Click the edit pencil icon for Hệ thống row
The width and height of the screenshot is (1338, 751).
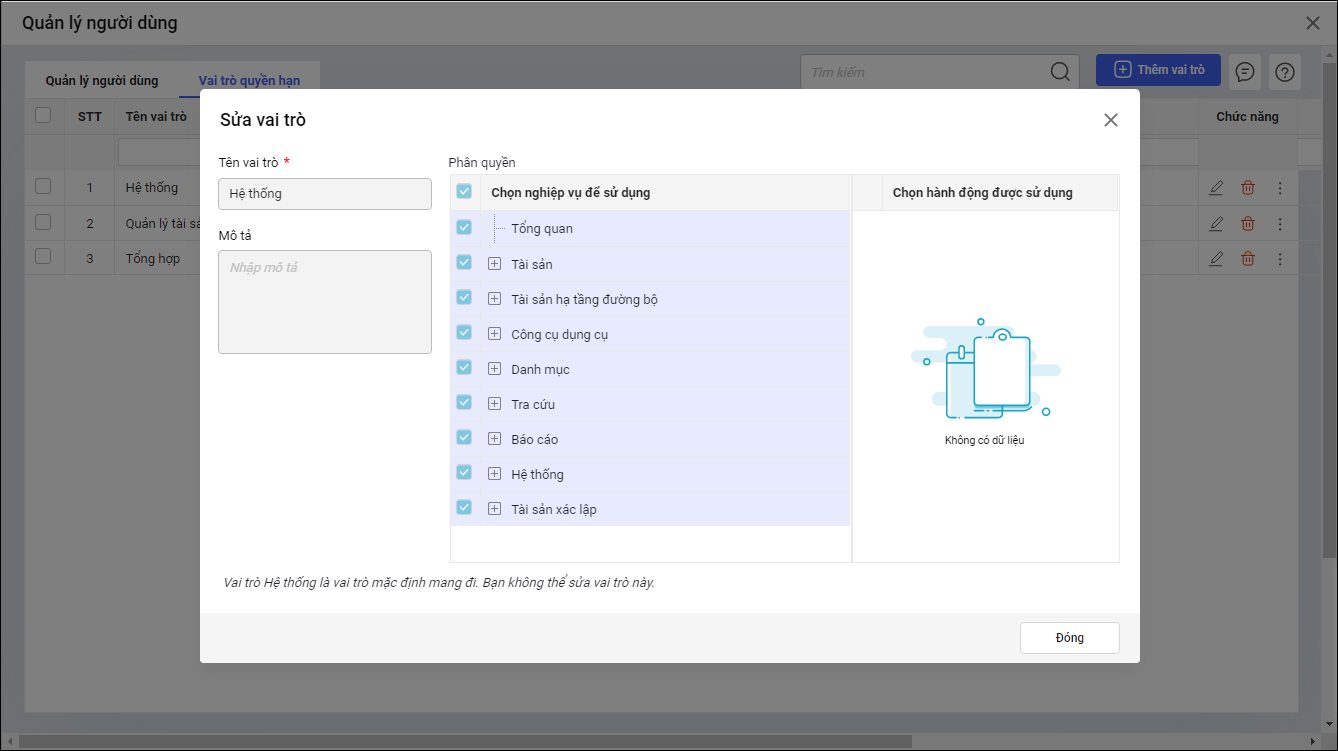point(1216,188)
